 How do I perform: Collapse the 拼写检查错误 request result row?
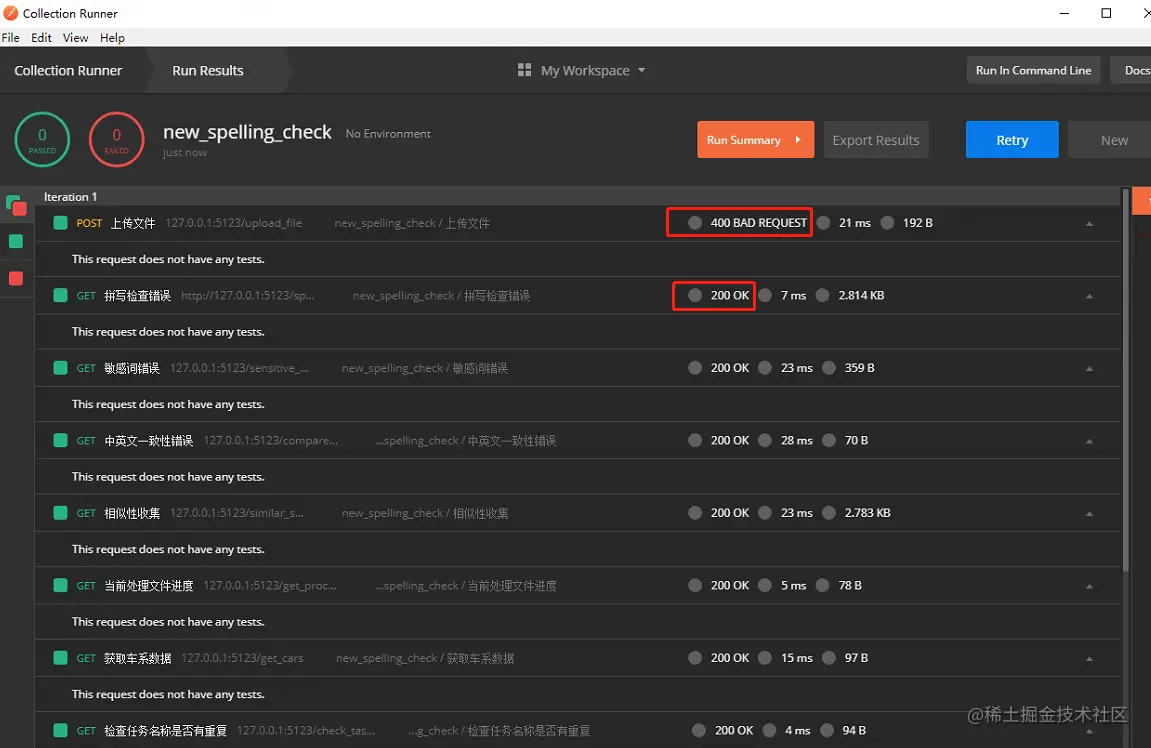point(1089,296)
